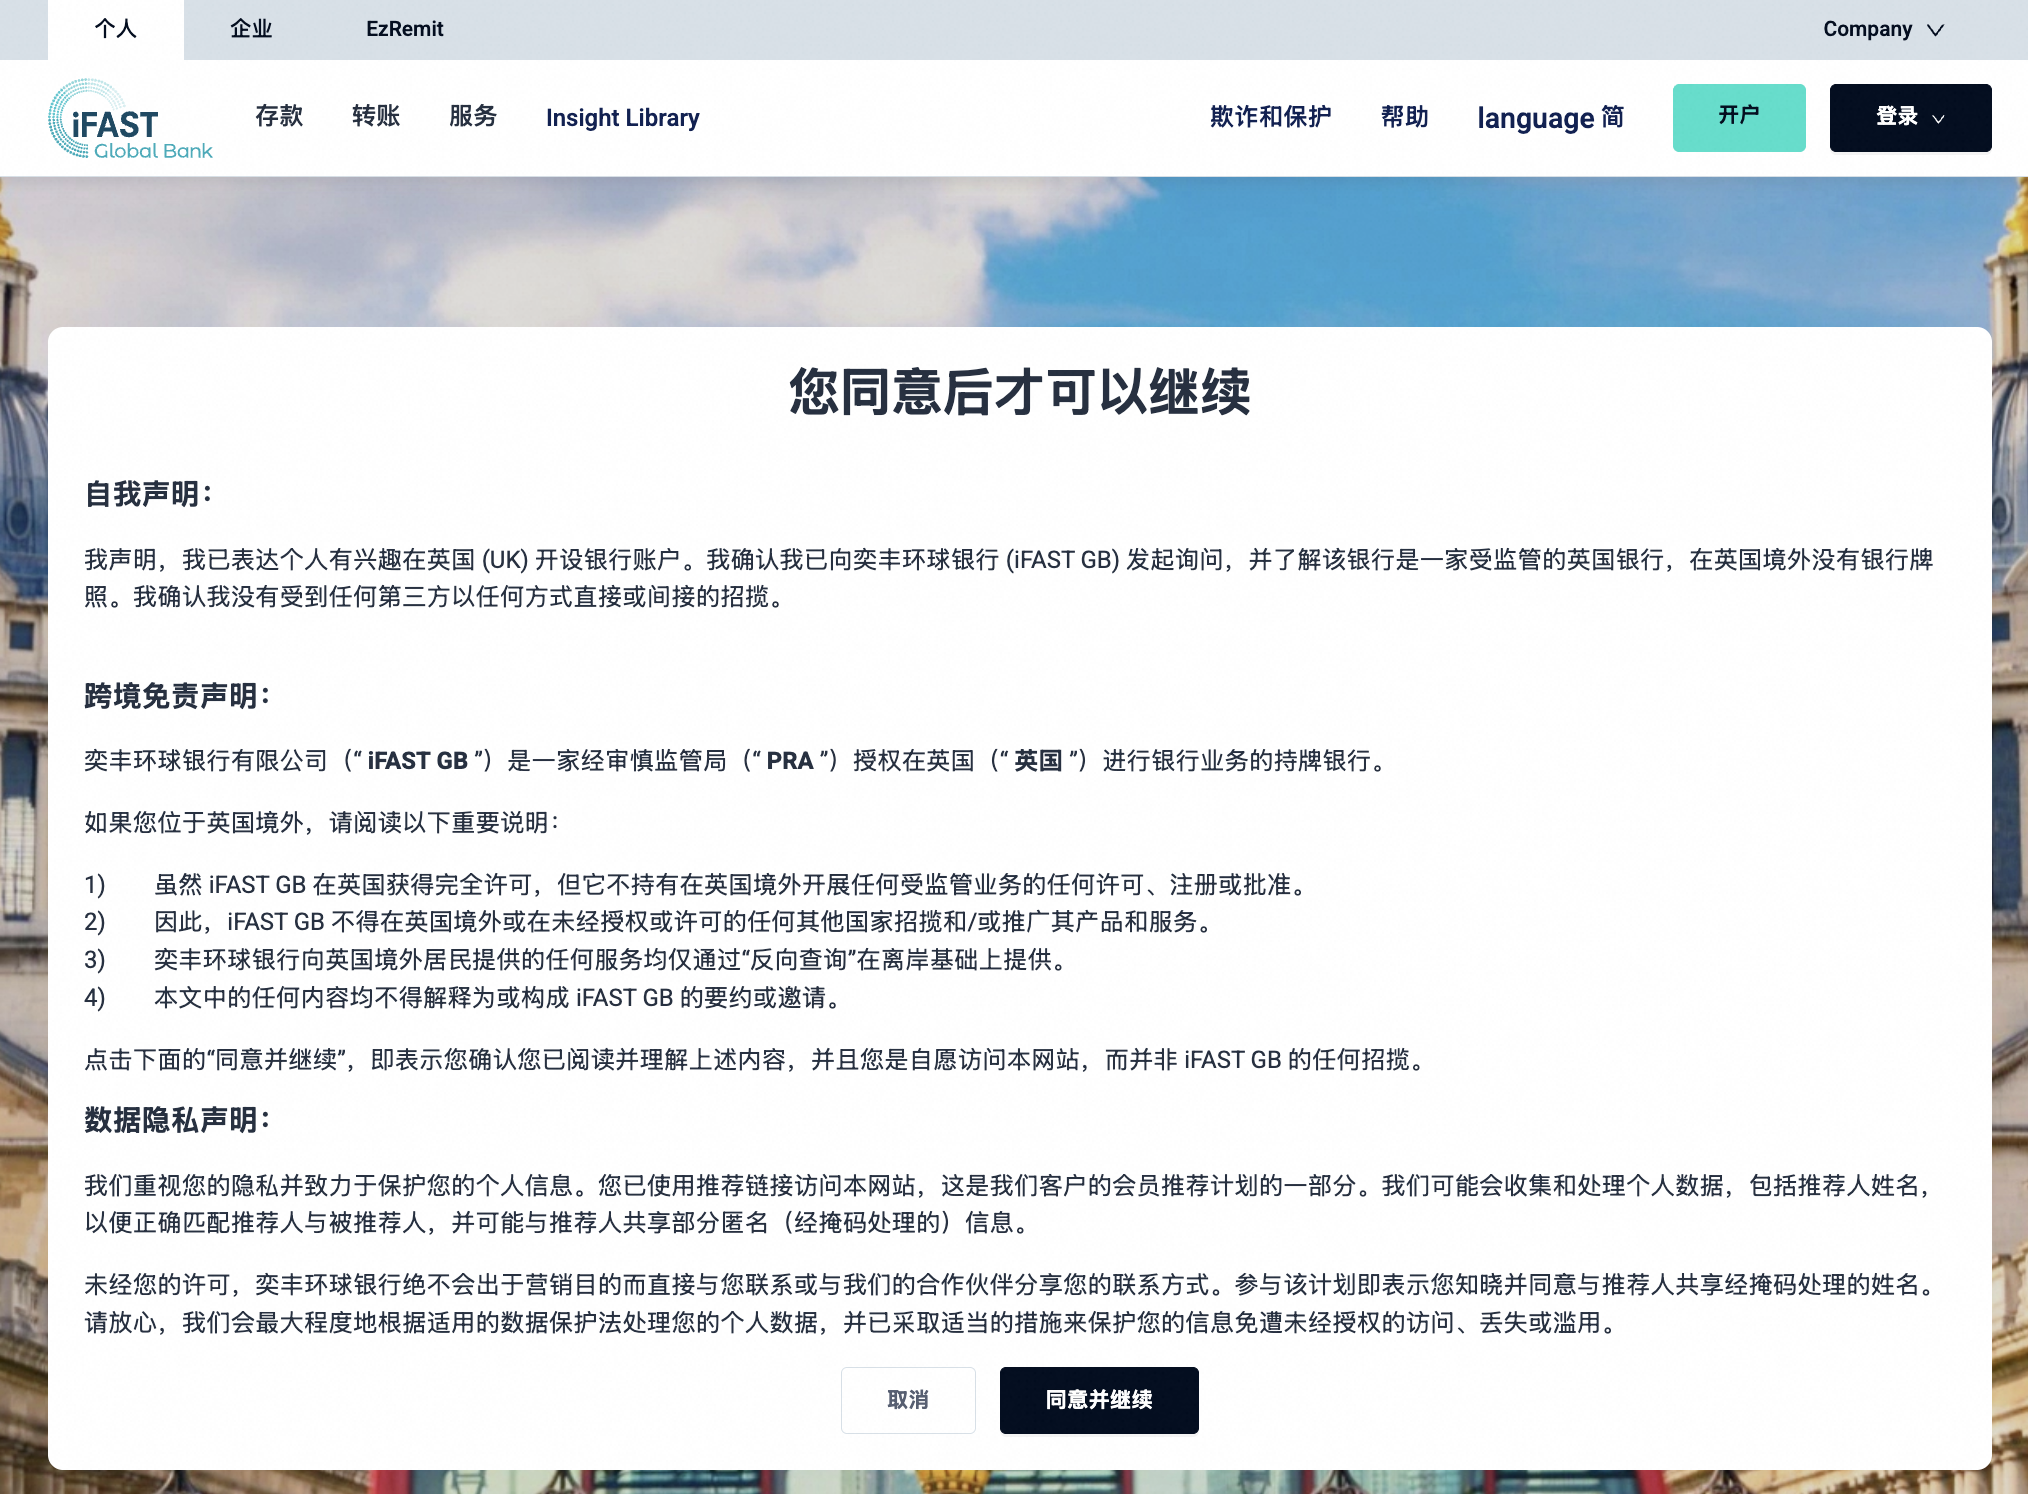Click the 数据隐私声明 section heading
The width and height of the screenshot is (2028, 1494).
177,1120
